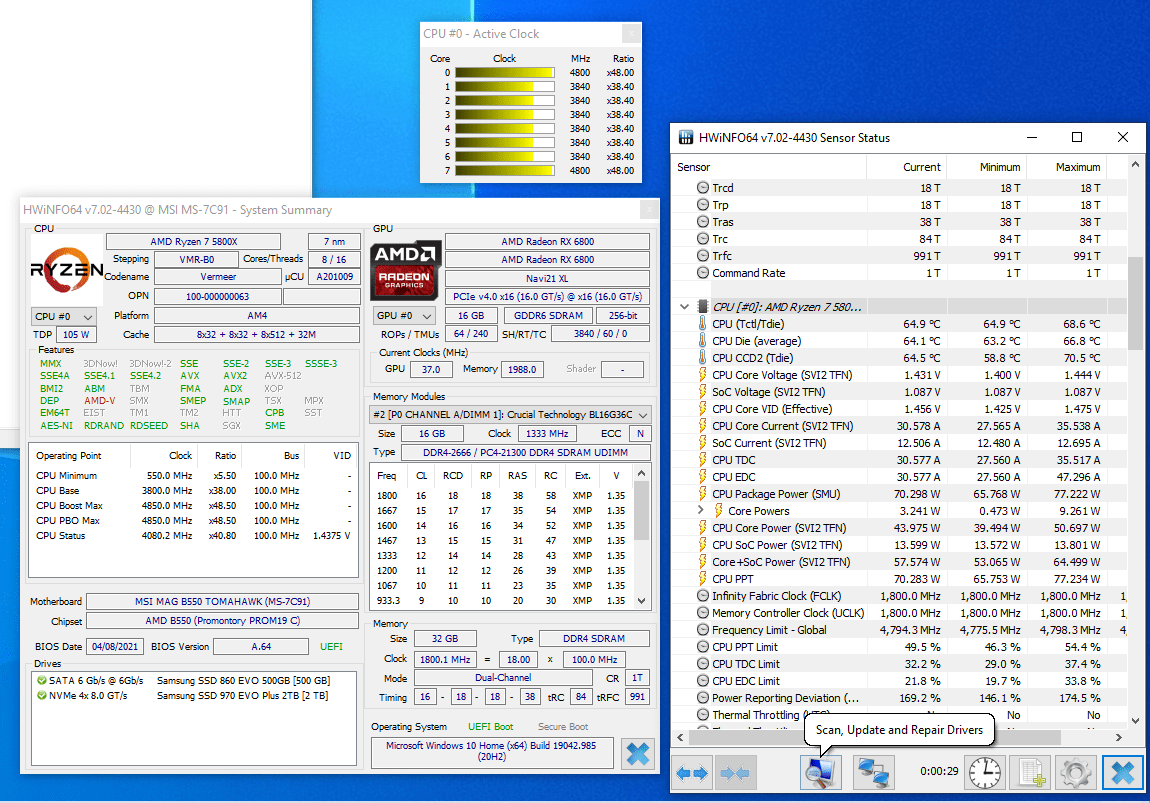Viewport: 1150px width, 803px height.
Task: Select the Power Reporting Deviation row
Action: pyautogui.click(x=899, y=698)
